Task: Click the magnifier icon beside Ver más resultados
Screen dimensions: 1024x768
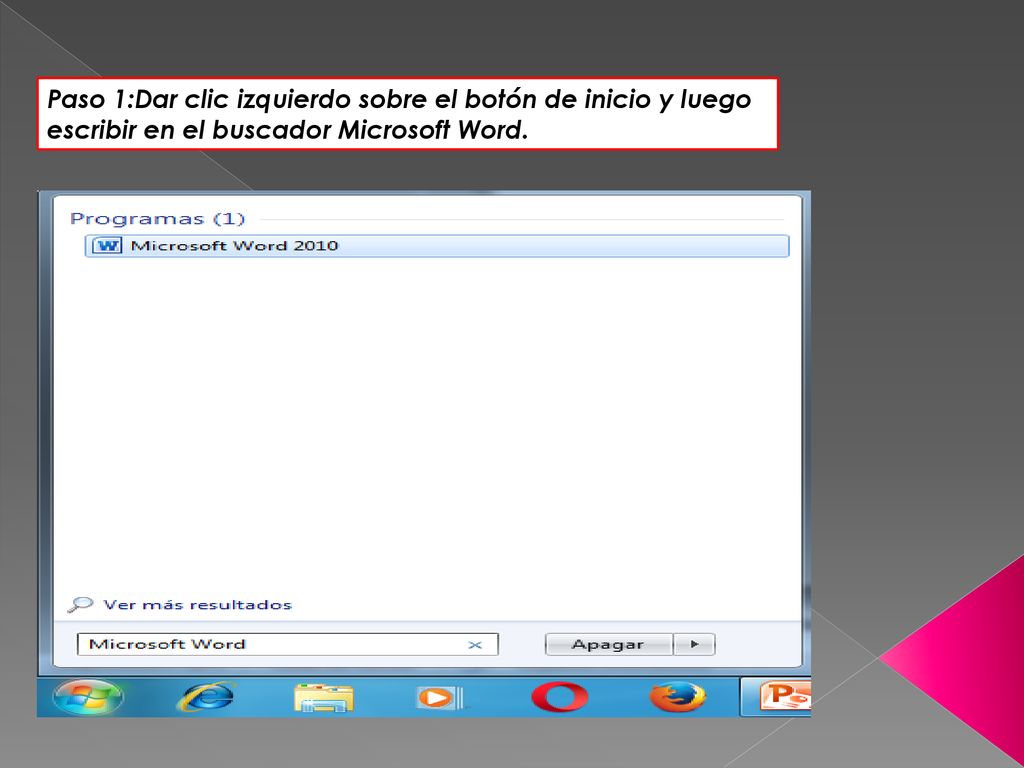Action: (x=80, y=605)
